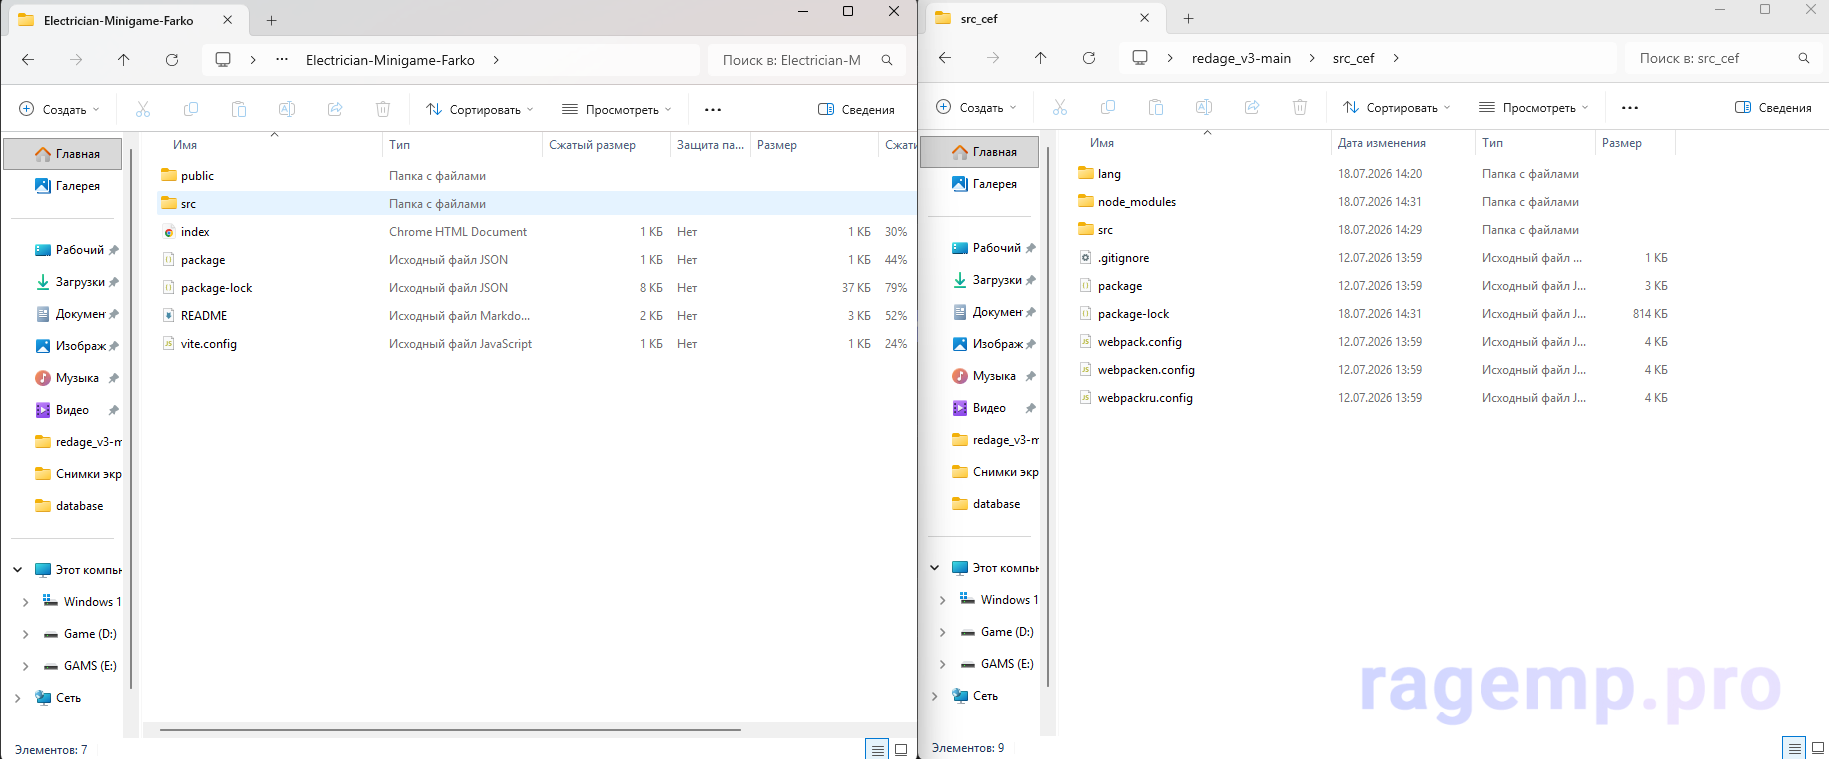Click the Copy icon in left window toolbar
Image resolution: width=1829 pixels, height=759 pixels.
click(x=191, y=109)
